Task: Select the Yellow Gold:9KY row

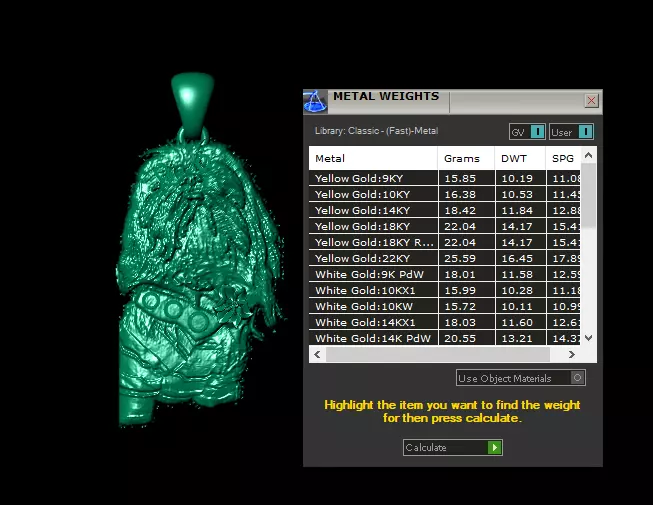Action: coord(444,178)
